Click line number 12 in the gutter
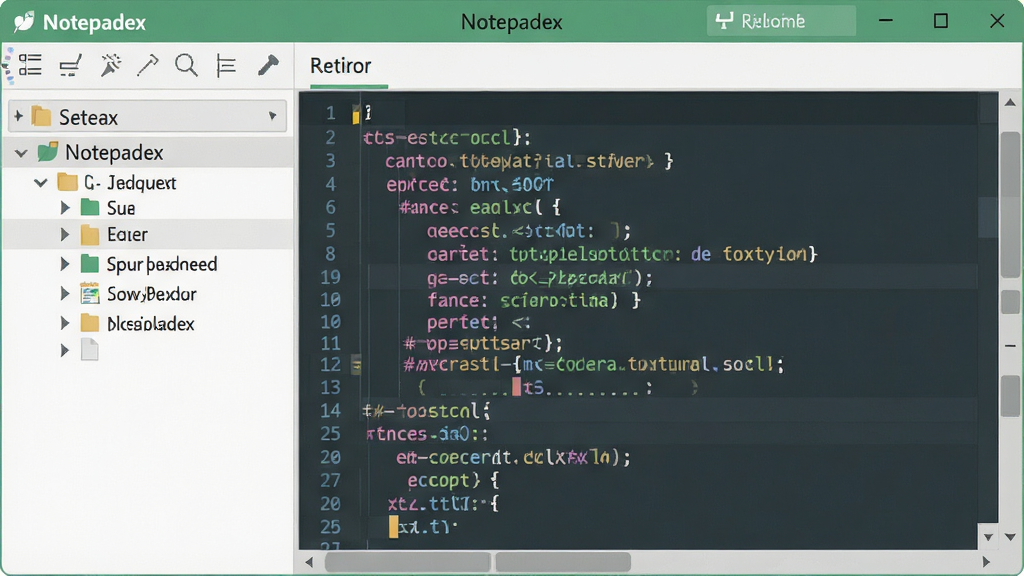This screenshot has height=576, width=1024. pyautogui.click(x=330, y=364)
